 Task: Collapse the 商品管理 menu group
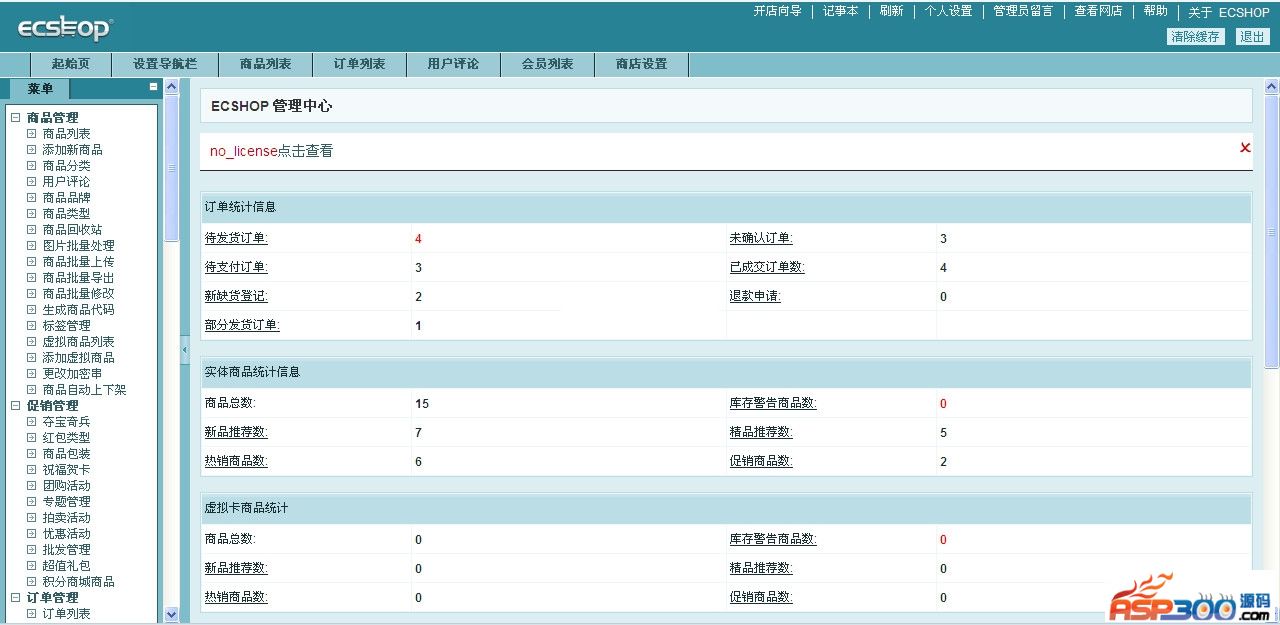(15, 118)
